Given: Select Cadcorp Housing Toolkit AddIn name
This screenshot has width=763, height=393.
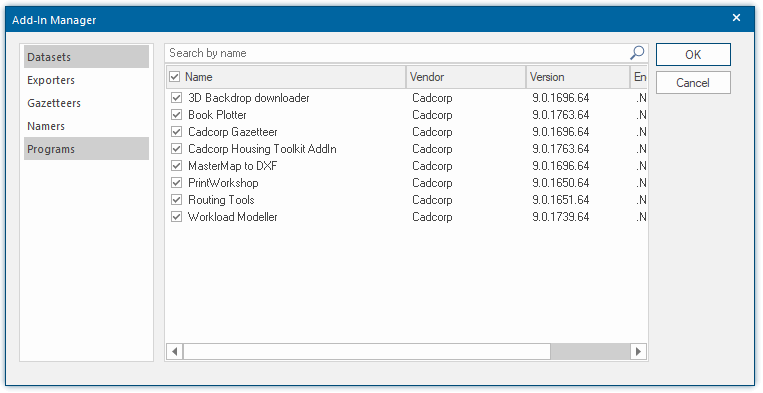Looking at the screenshot, I should (x=262, y=149).
